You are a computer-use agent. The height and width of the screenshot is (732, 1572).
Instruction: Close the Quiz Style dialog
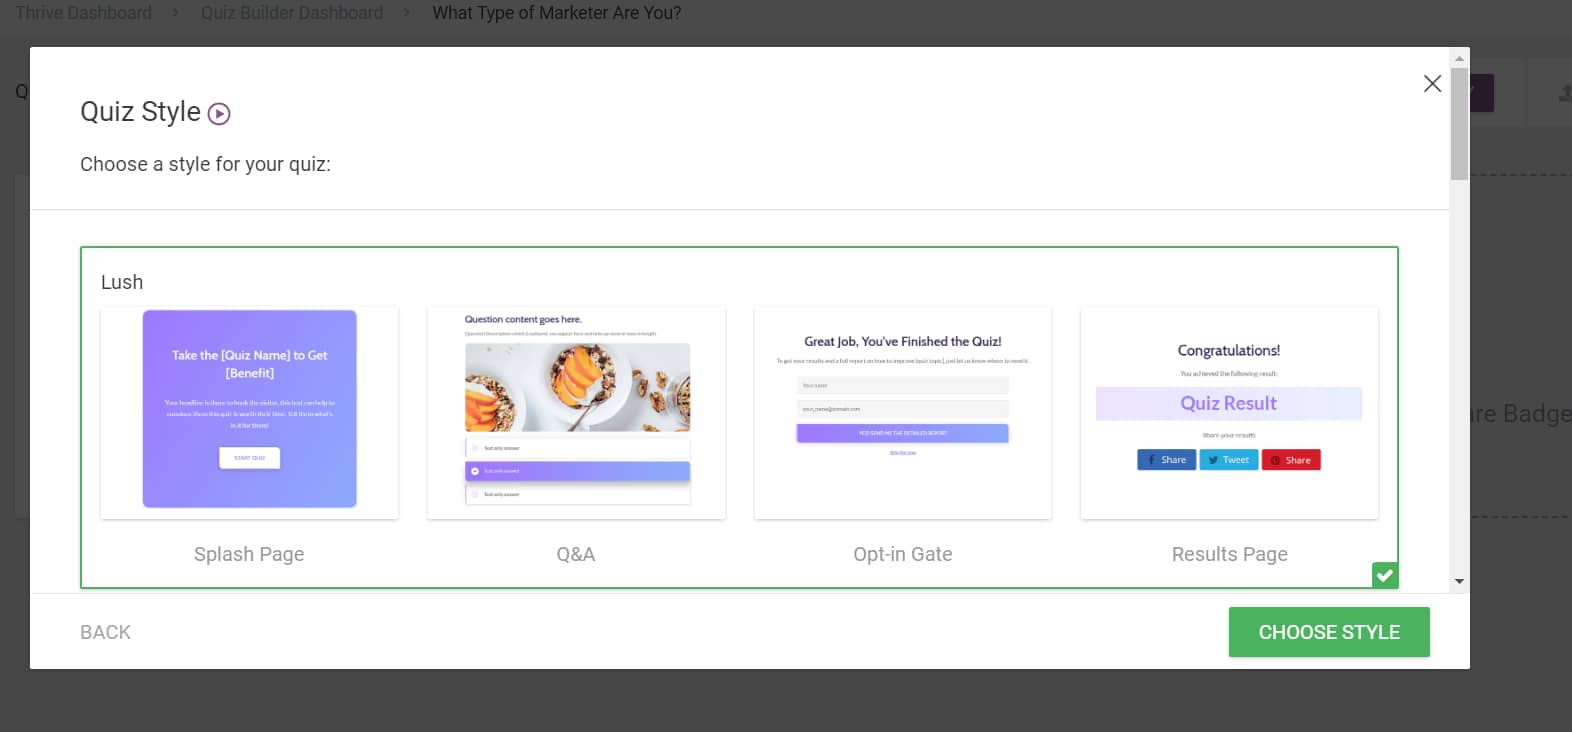[x=1432, y=84]
